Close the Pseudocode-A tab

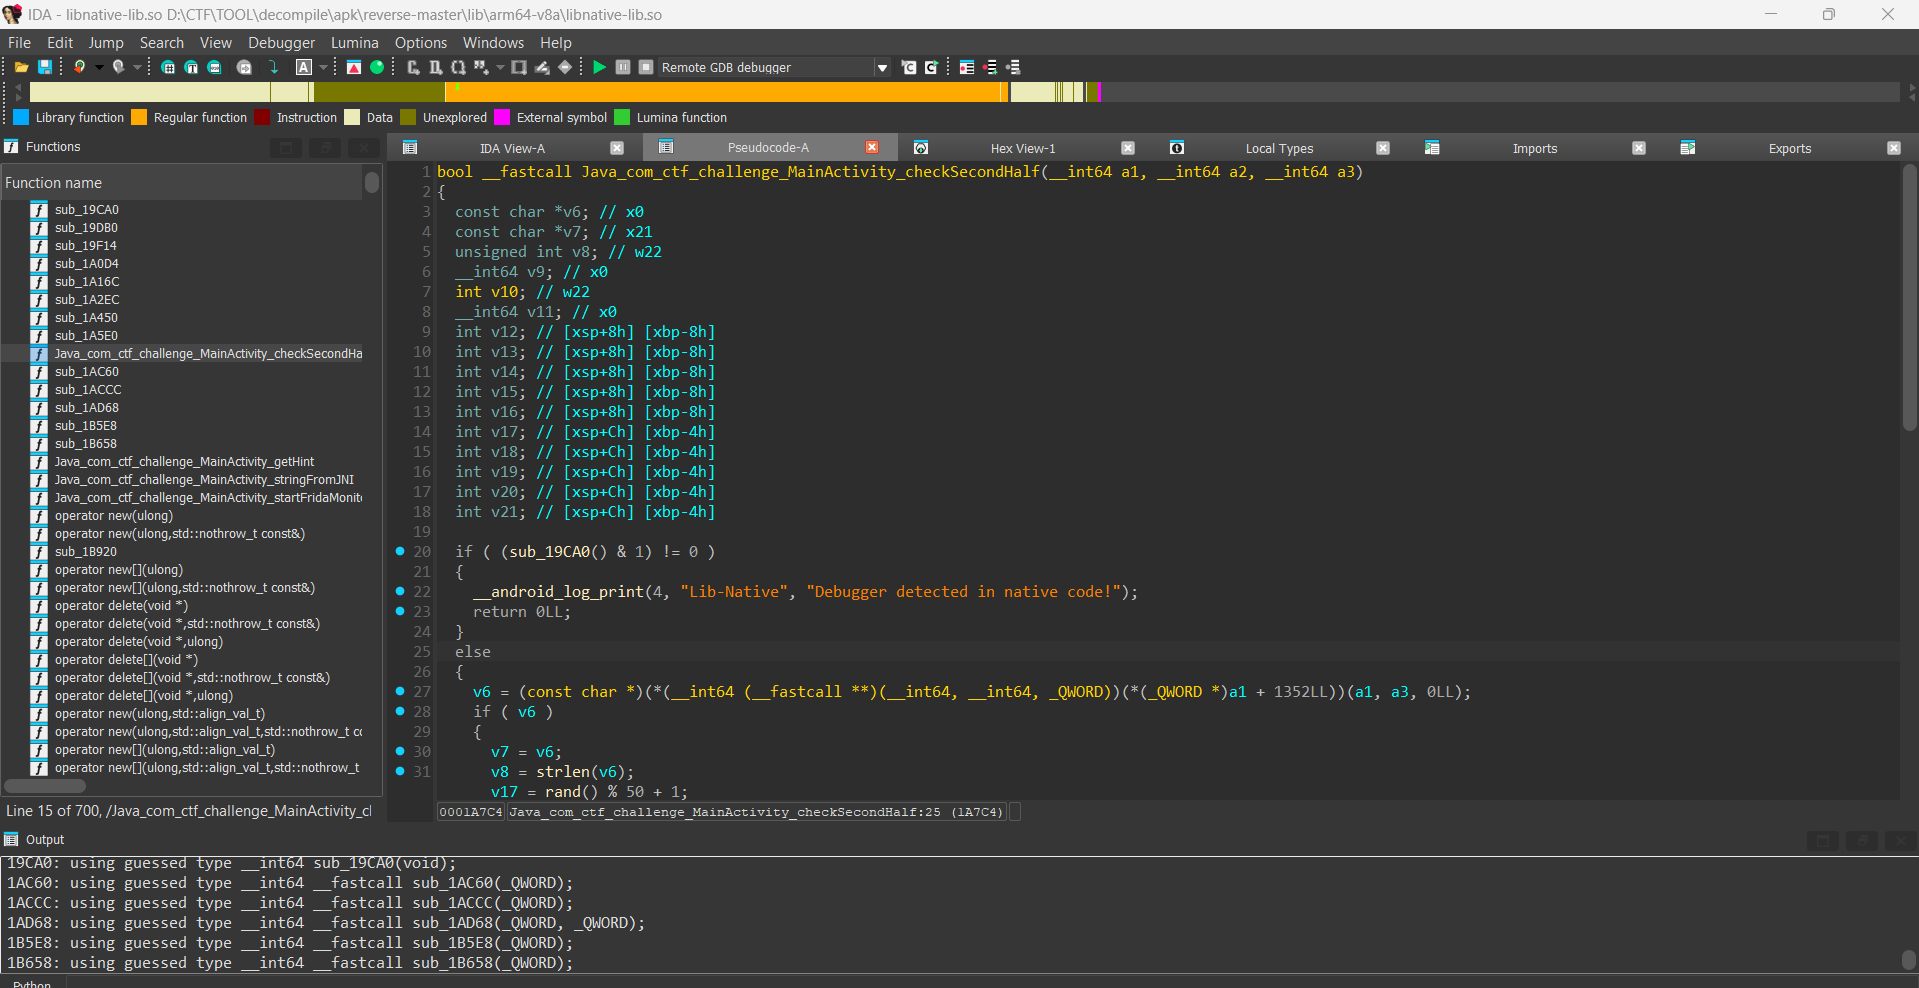(872, 147)
